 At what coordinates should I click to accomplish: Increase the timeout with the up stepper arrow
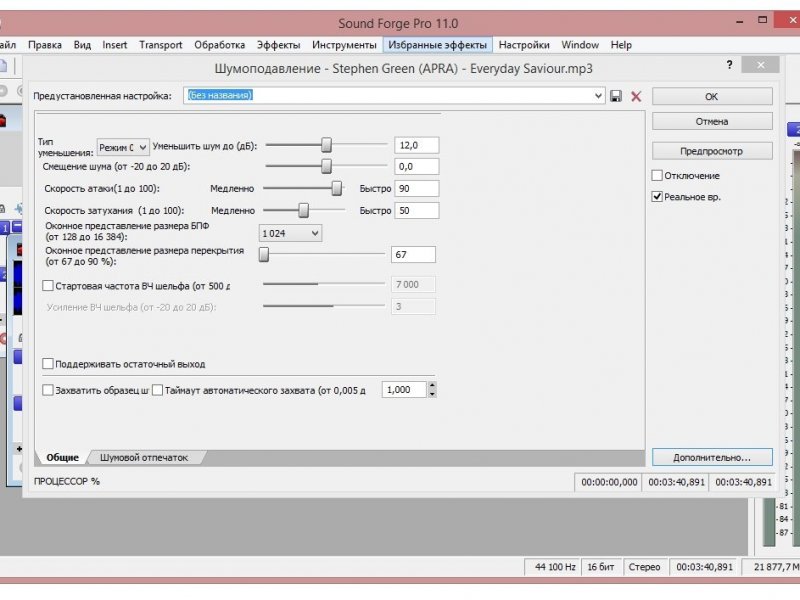pos(432,386)
